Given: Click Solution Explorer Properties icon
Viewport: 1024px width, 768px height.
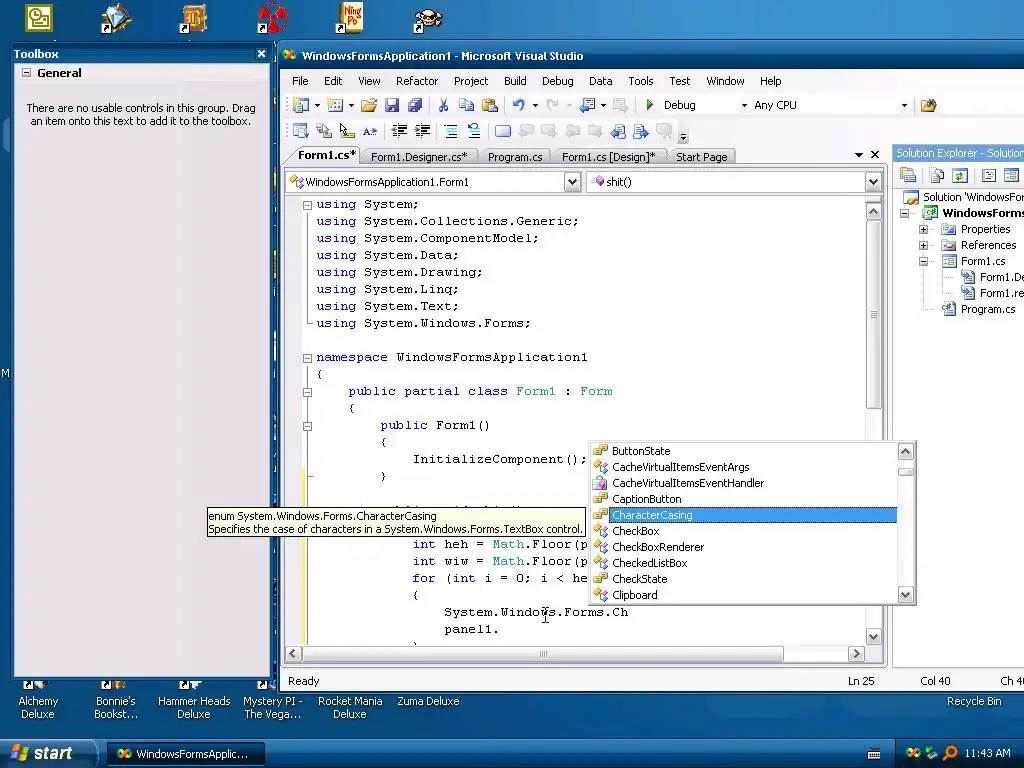Looking at the screenshot, I should pos(908,175).
